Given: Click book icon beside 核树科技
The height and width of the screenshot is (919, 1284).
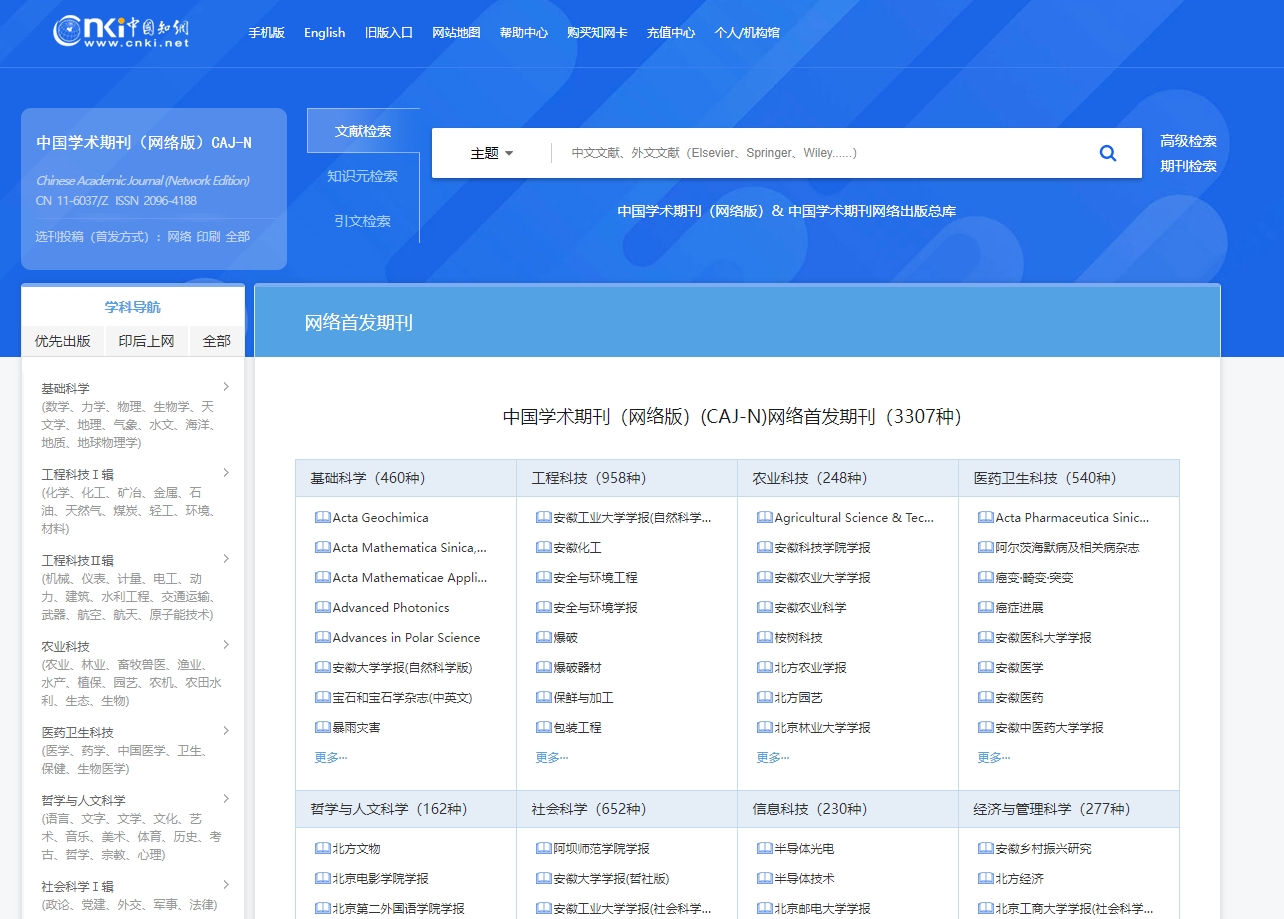Looking at the screenshot, I should 764,638.
